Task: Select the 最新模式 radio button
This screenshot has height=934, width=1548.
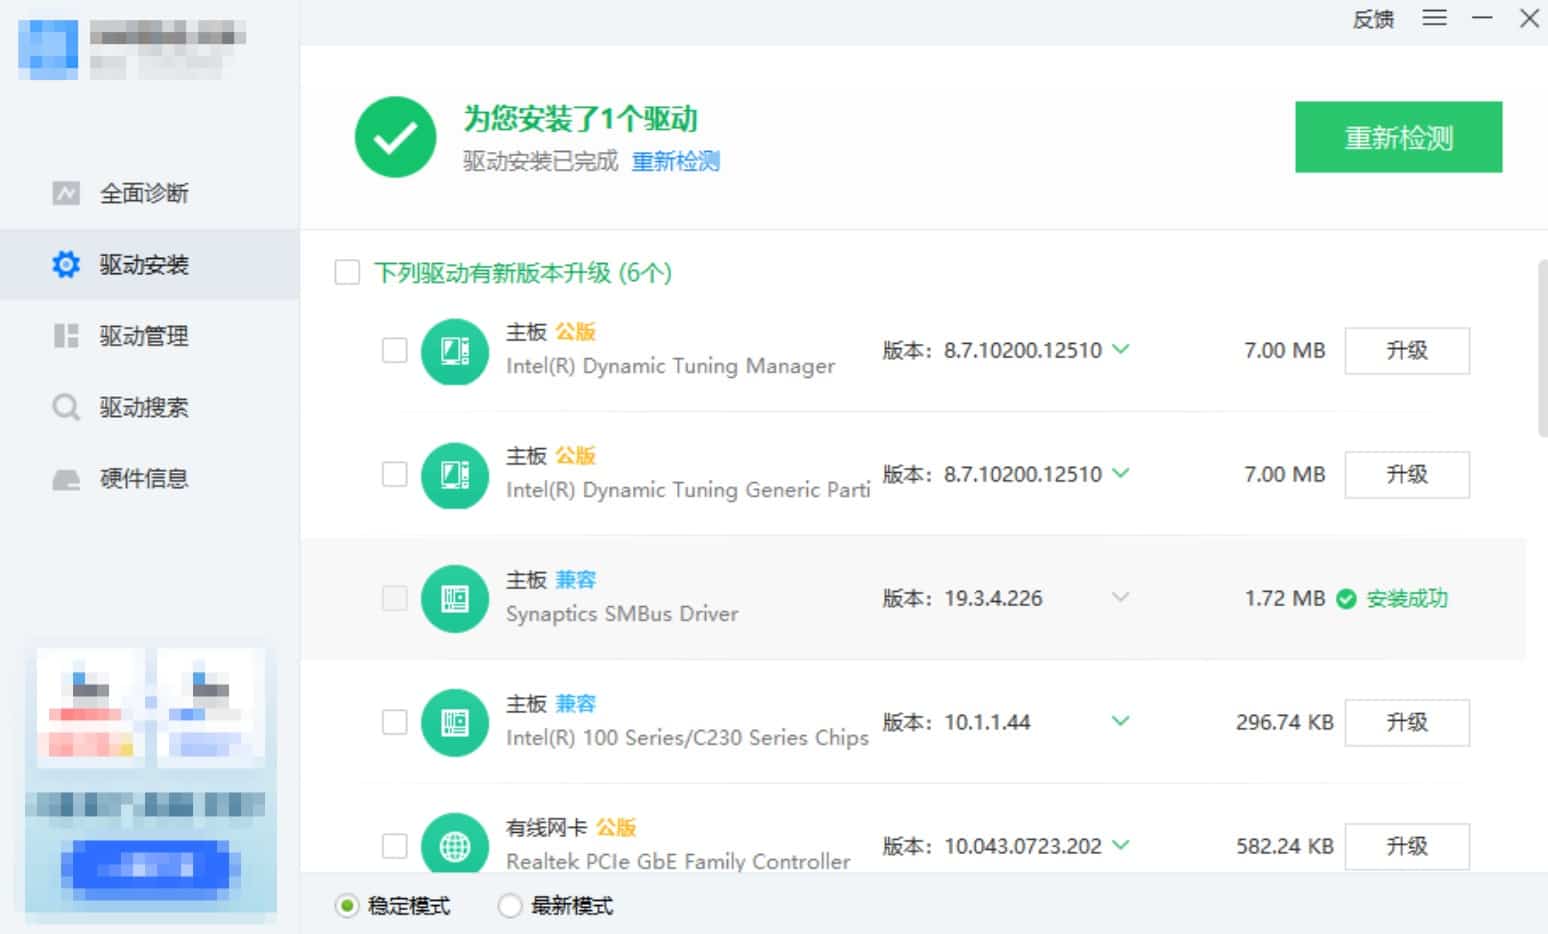Action: 510,906
